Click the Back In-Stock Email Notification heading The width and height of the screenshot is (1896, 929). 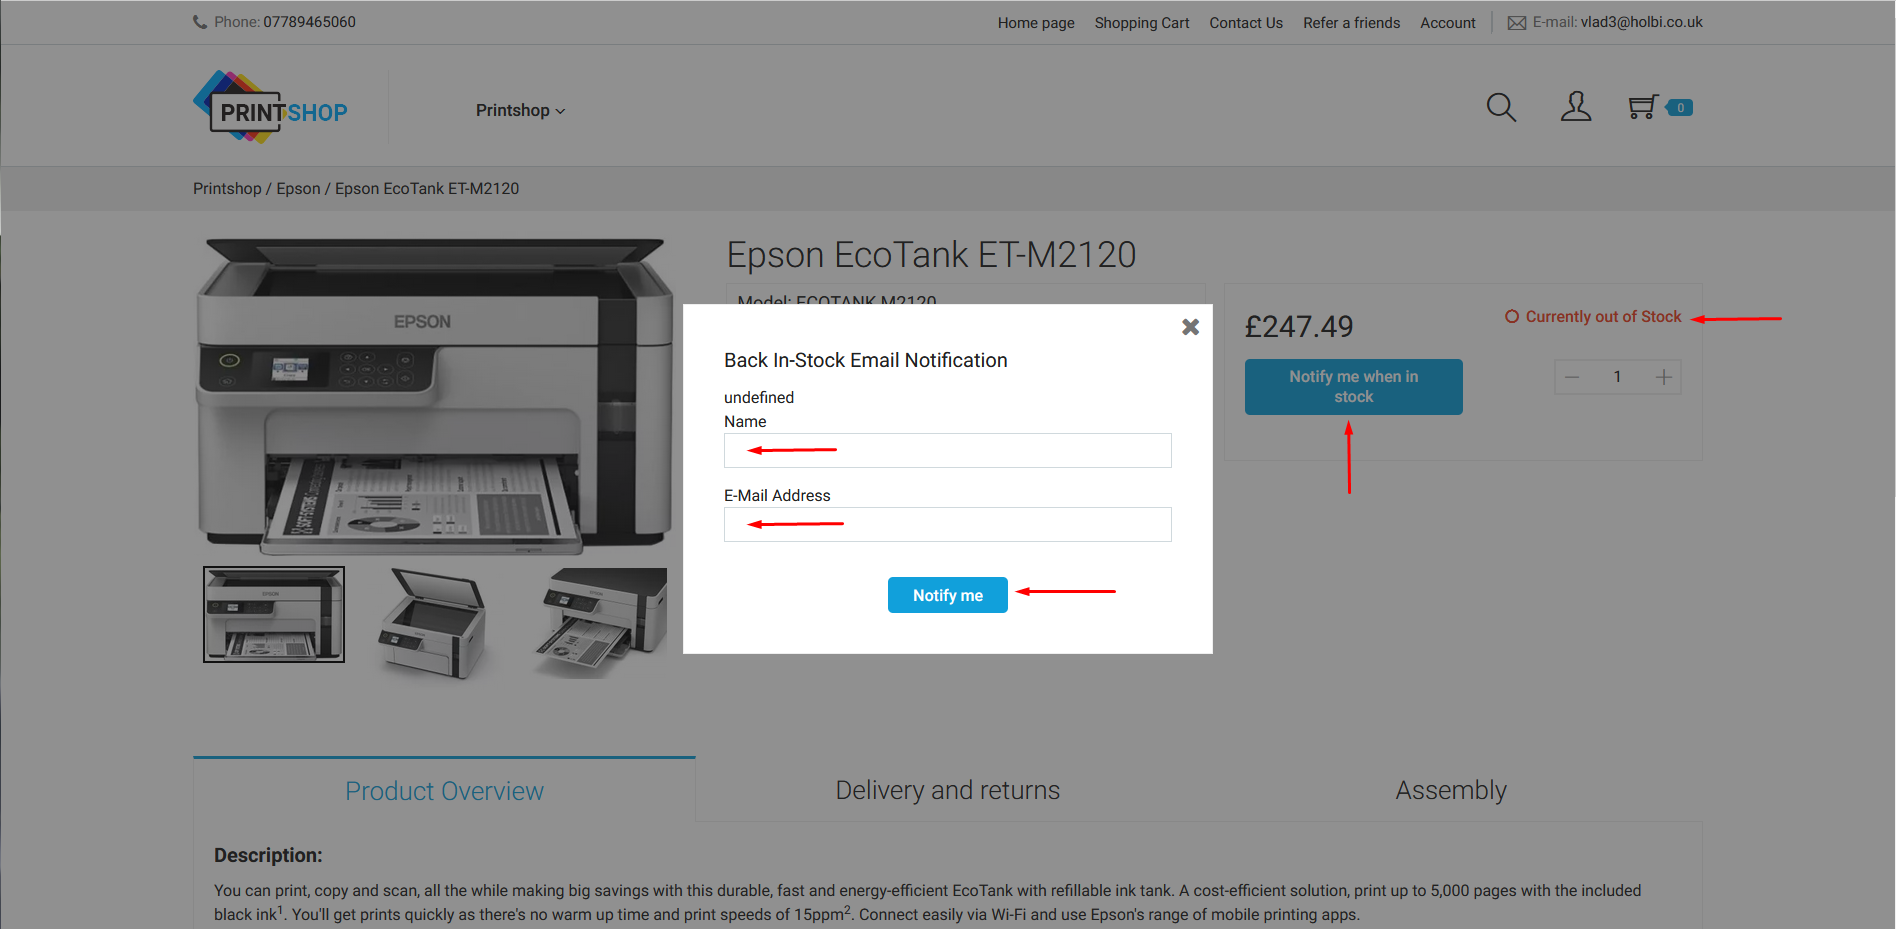[865, 360]
